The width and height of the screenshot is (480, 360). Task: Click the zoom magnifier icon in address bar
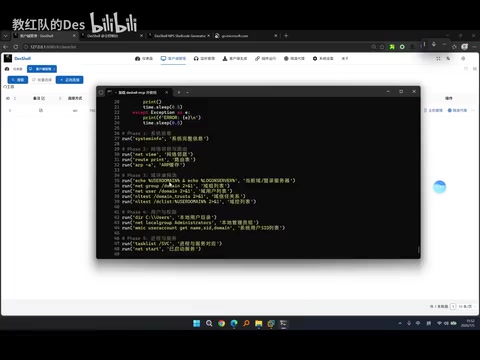(374, 47)
